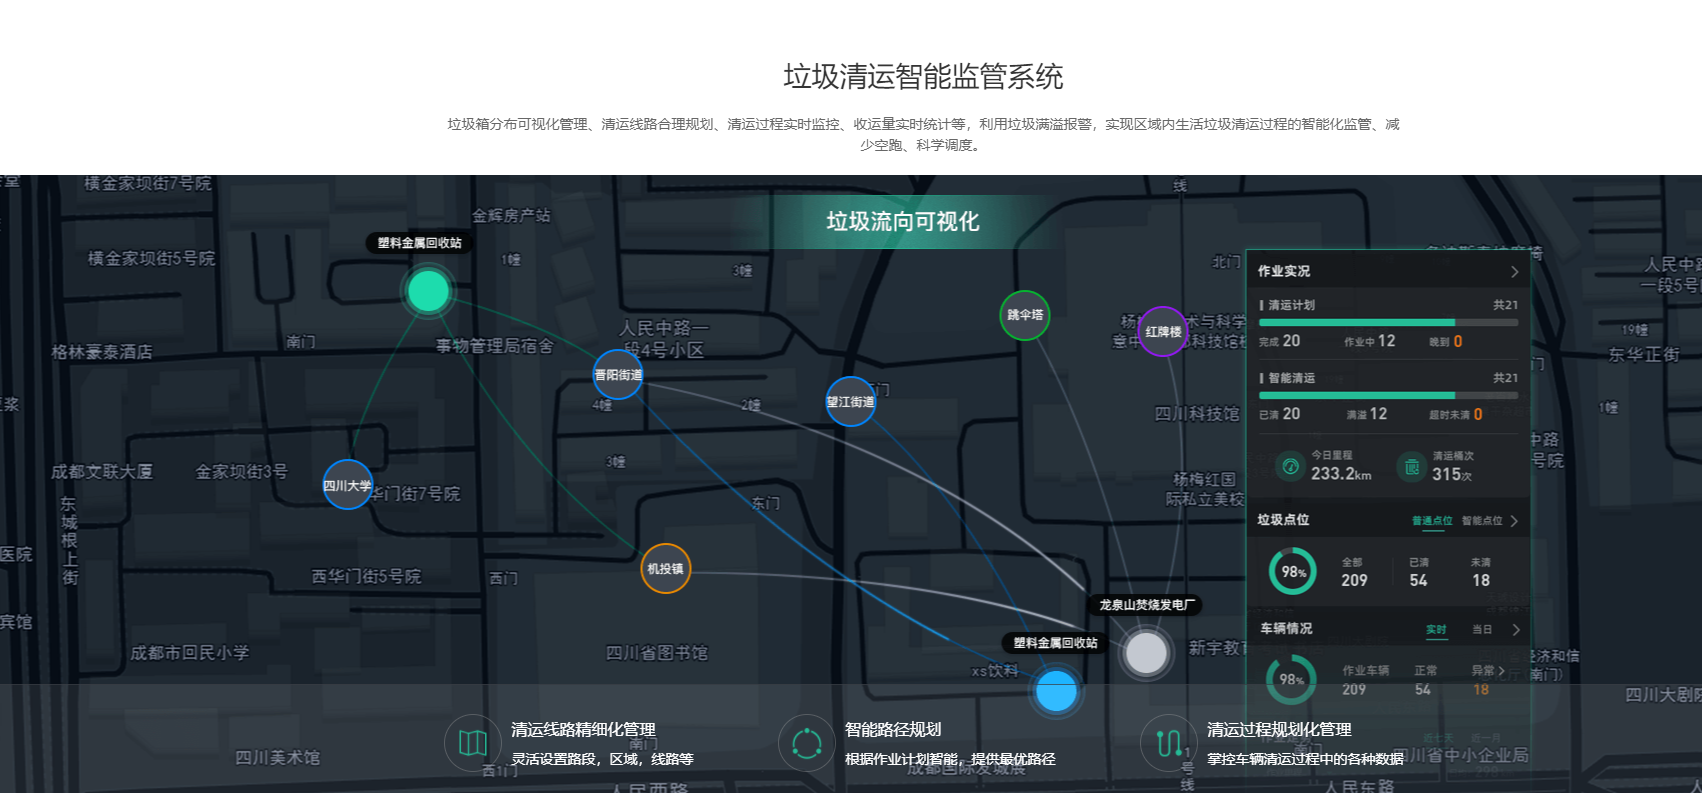Image resolution: width=1702 pixels, height=793 pixels.
Task: Select the blue 塑料金属回收站 node
Action: tap(1056, 691)
